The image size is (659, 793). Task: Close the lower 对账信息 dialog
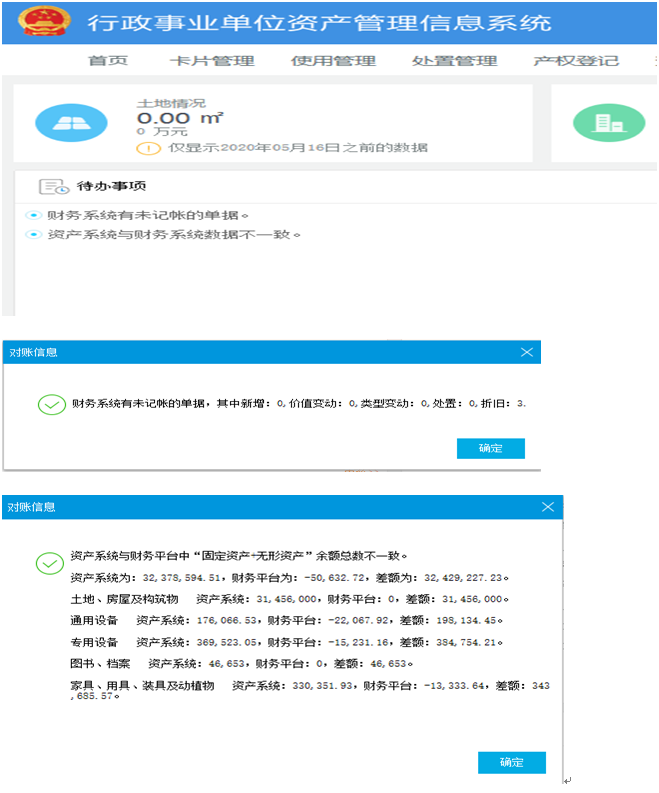tap(548, 507)
